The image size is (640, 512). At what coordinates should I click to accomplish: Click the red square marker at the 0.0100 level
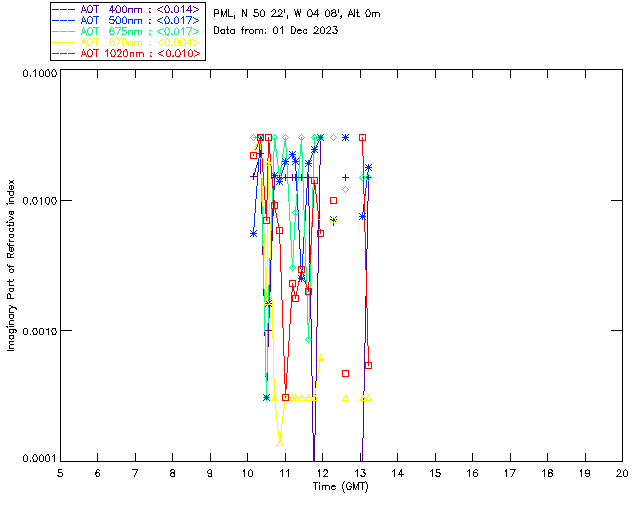coord(333,200)
